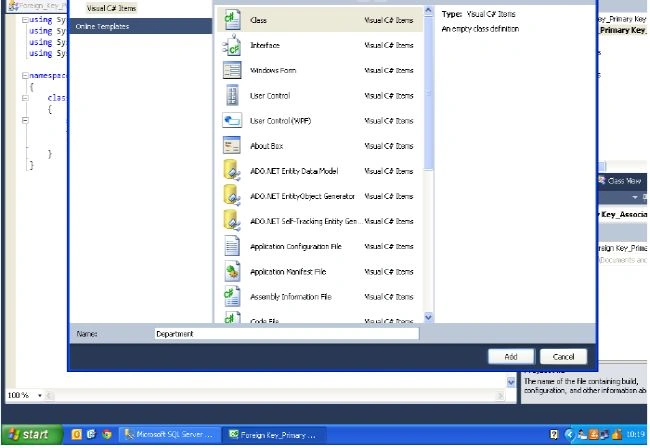Click the Name input field
The width and height of the screenshot is (650, 448).
286,334
